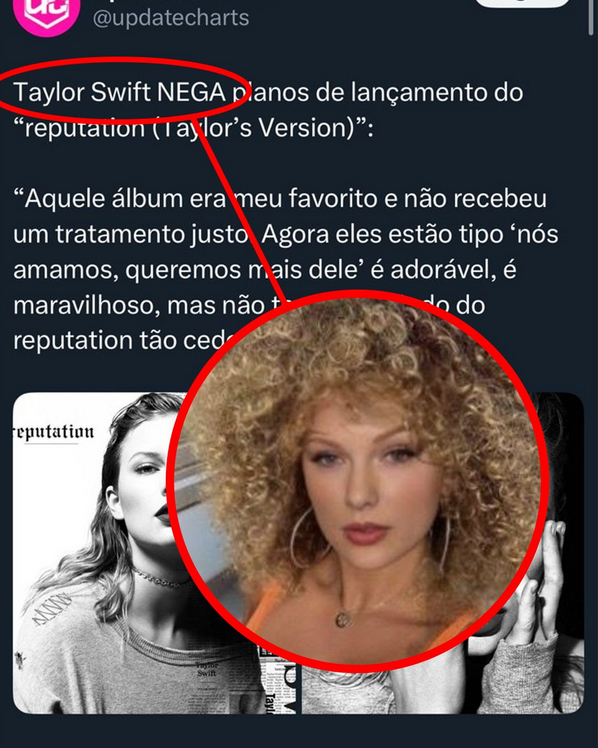The width and height of the screenshot is (598, 748).
Task: Click the choker necklace on the album cover
Action: (161, 577)
